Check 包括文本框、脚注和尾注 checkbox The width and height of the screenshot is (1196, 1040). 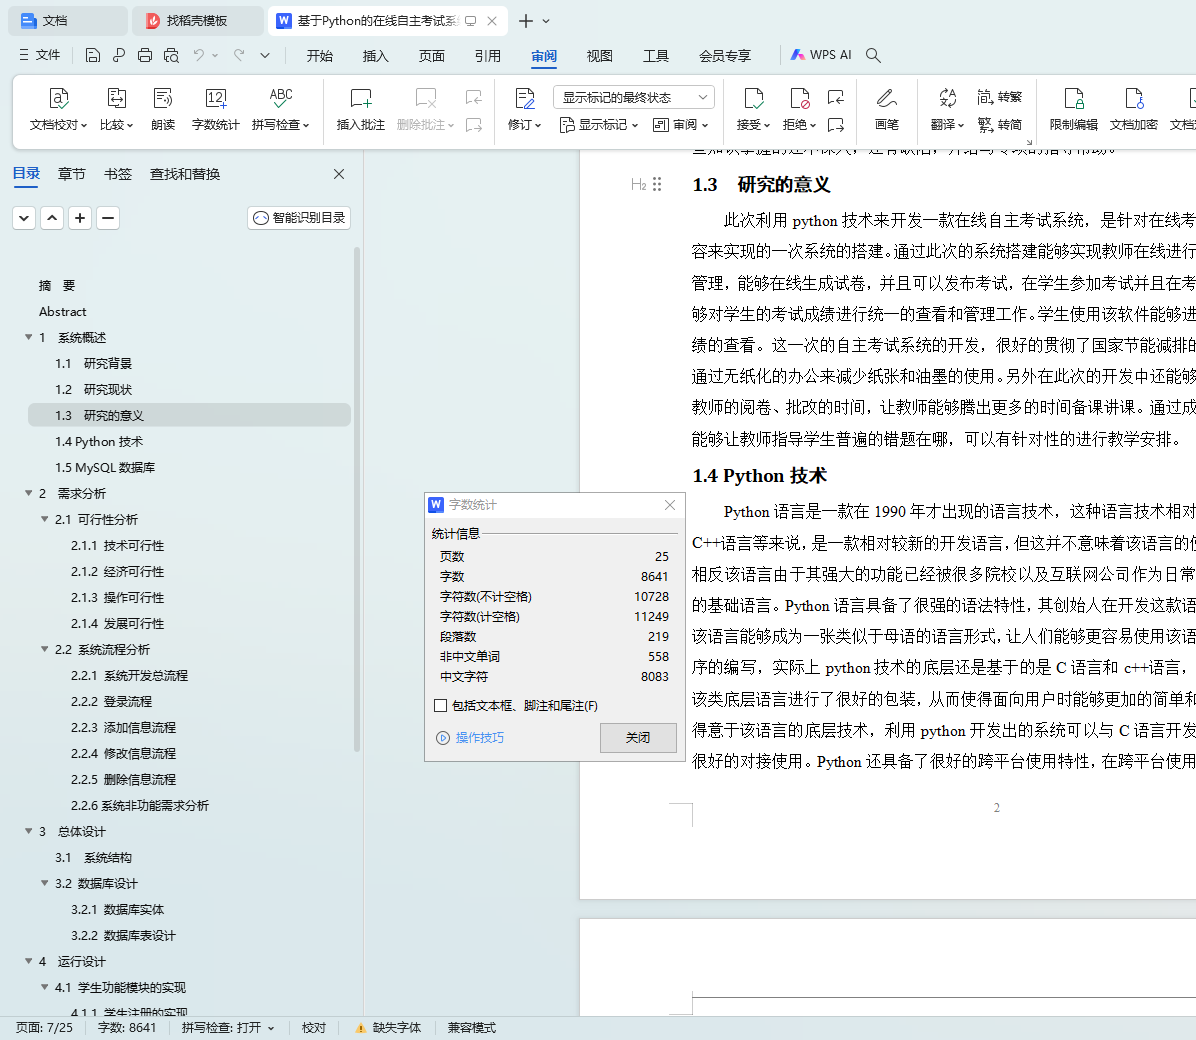click(x=440, y=706)
